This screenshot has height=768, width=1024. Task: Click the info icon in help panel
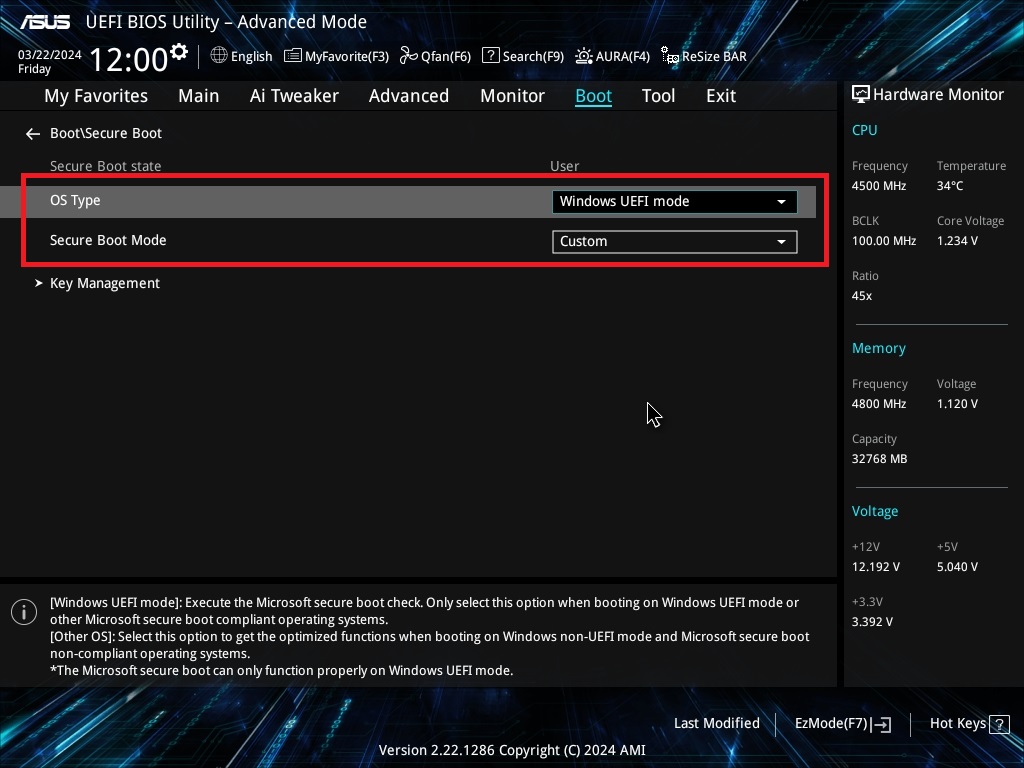[x=24, y=613]
